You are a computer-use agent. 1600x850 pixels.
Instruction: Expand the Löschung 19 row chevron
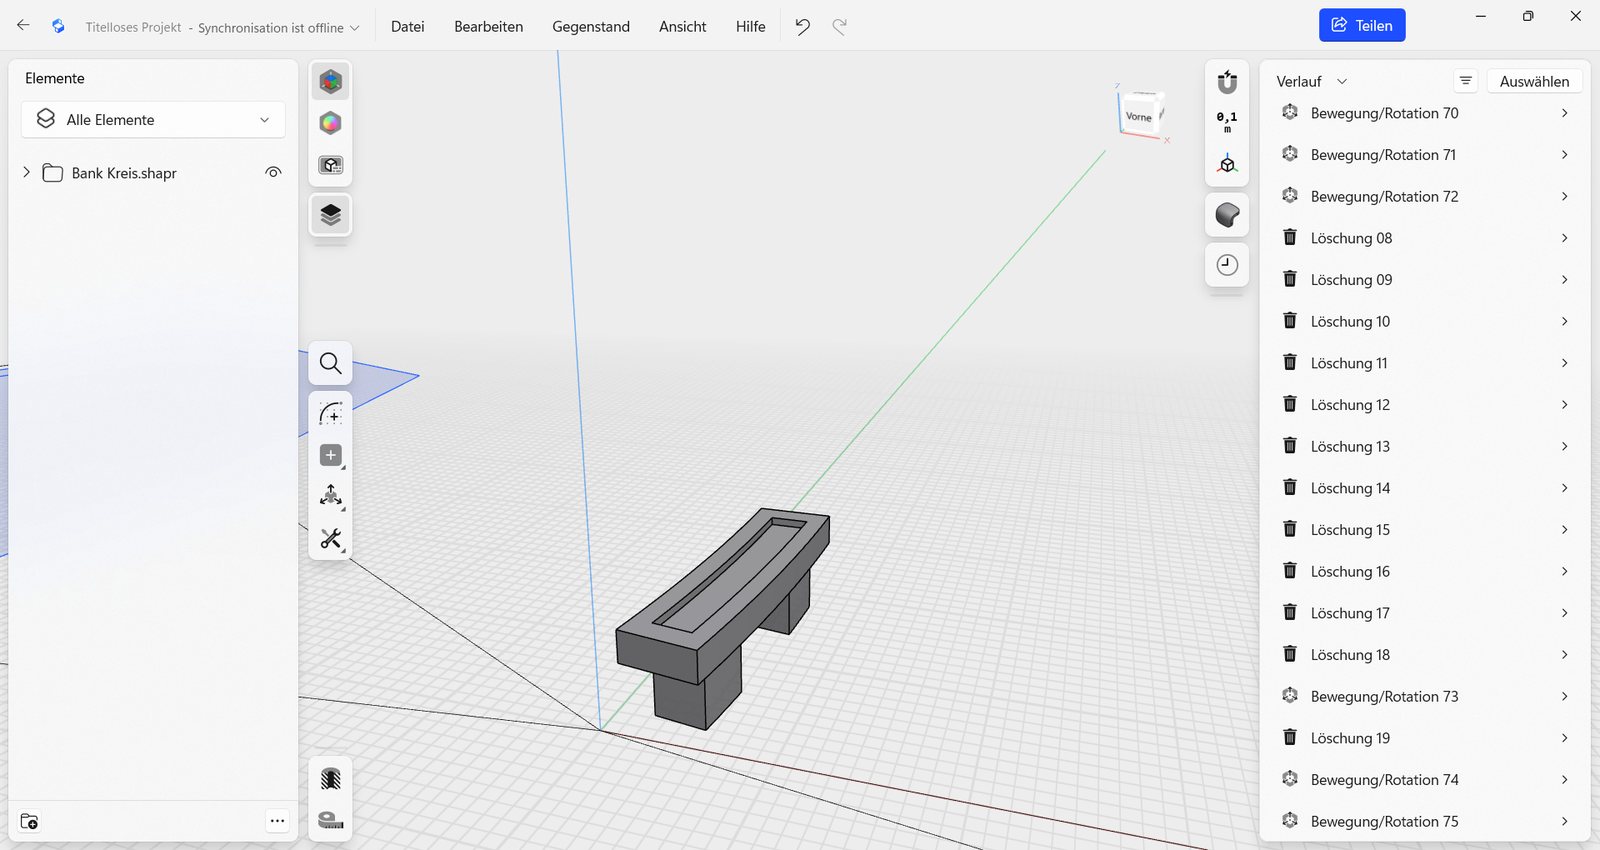pos(1564,738)
